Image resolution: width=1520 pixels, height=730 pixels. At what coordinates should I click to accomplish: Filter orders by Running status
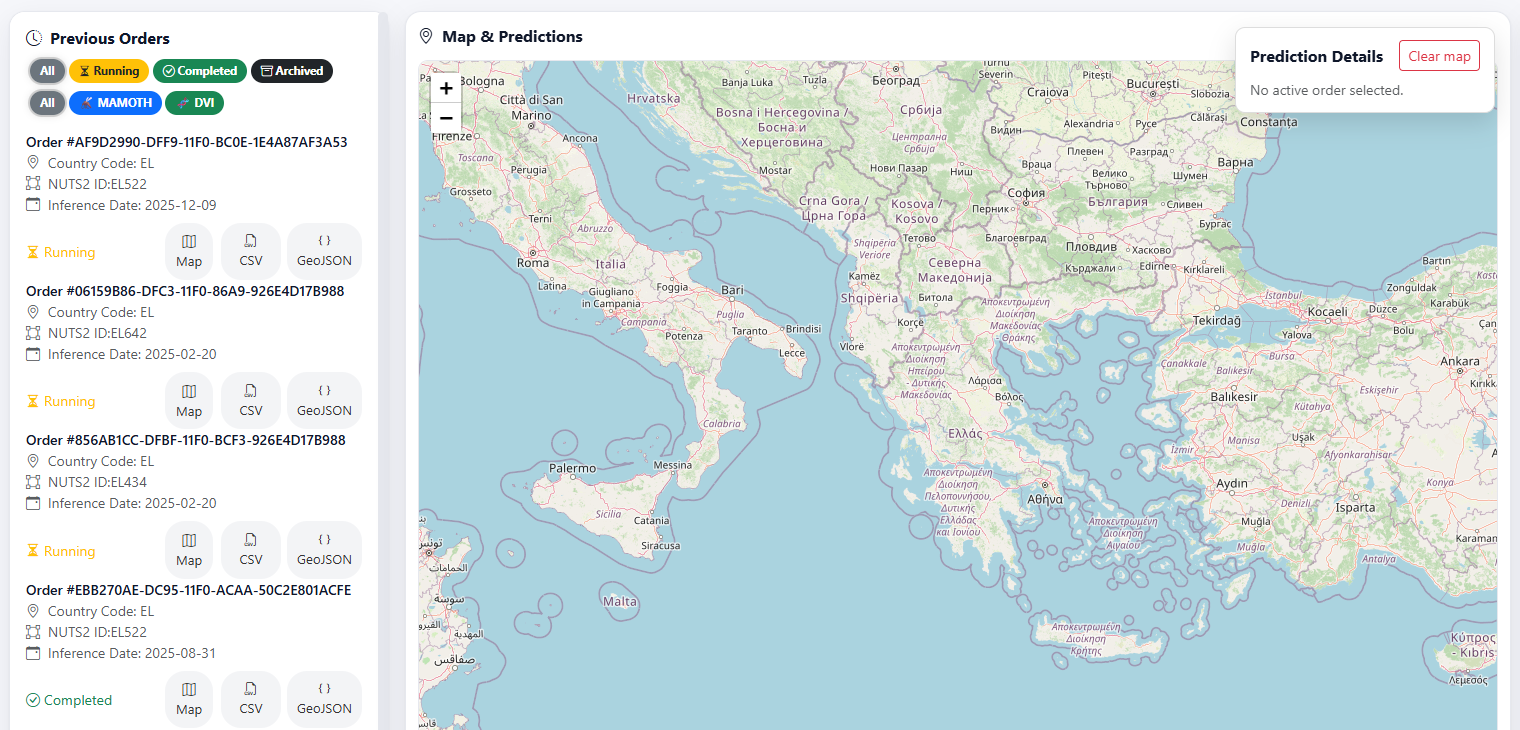coord(109,71)
